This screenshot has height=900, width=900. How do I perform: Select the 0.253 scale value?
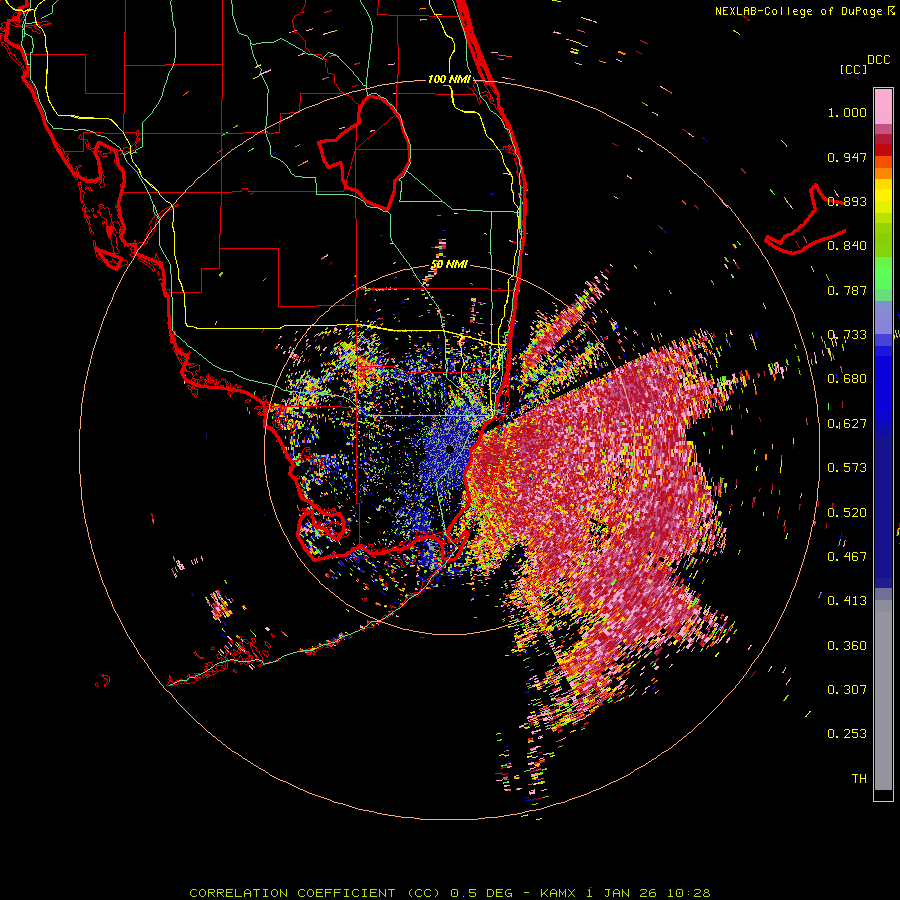coord(847,734)
